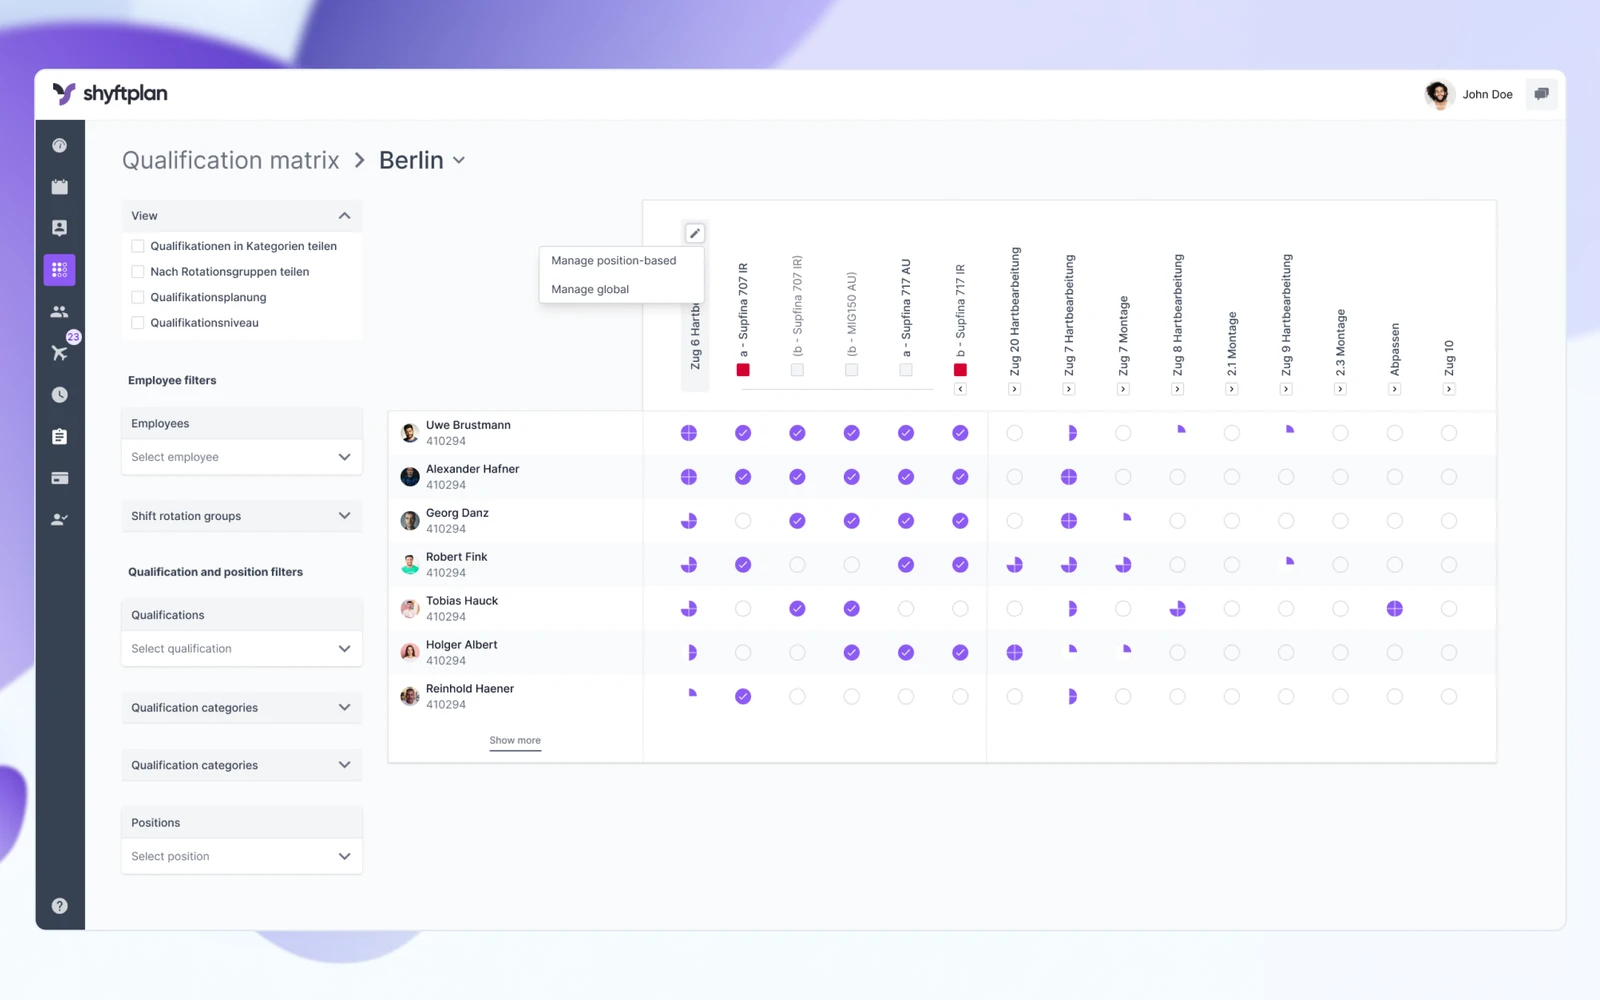
Task: Open the clock time-tracking sidebar icon
Action: click(60, 395)
